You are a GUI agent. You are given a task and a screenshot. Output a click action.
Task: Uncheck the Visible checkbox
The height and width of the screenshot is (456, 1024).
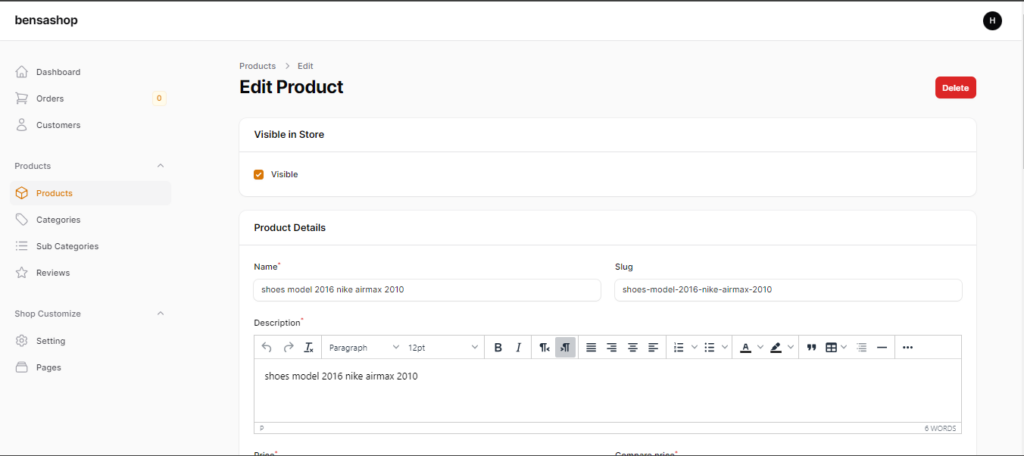coord(259,174)
